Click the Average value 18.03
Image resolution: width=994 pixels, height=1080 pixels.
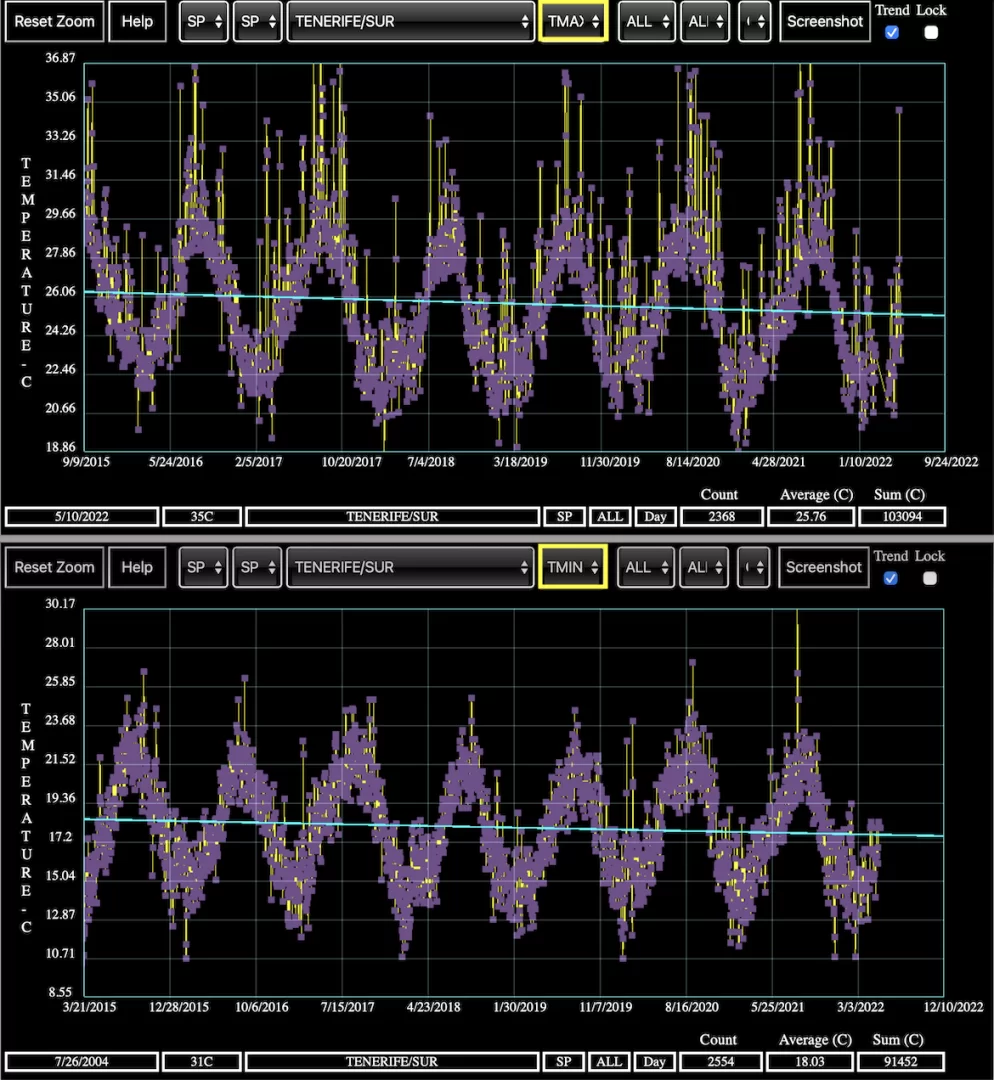(810, 1061)
